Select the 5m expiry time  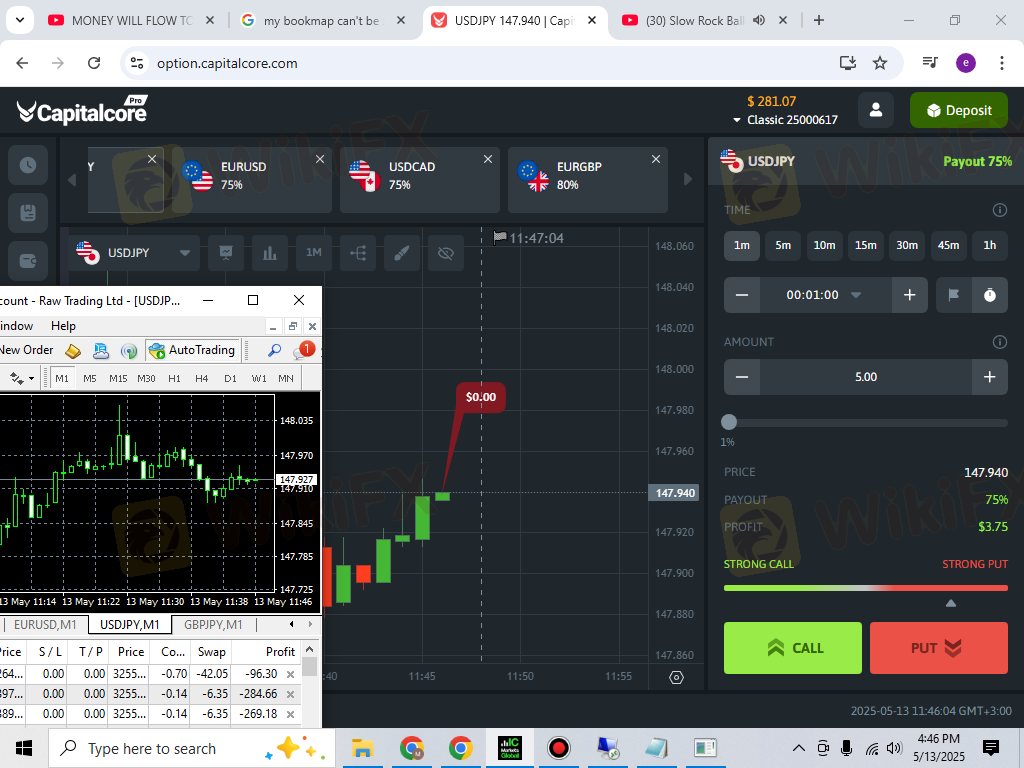click(x=783, y=246)
